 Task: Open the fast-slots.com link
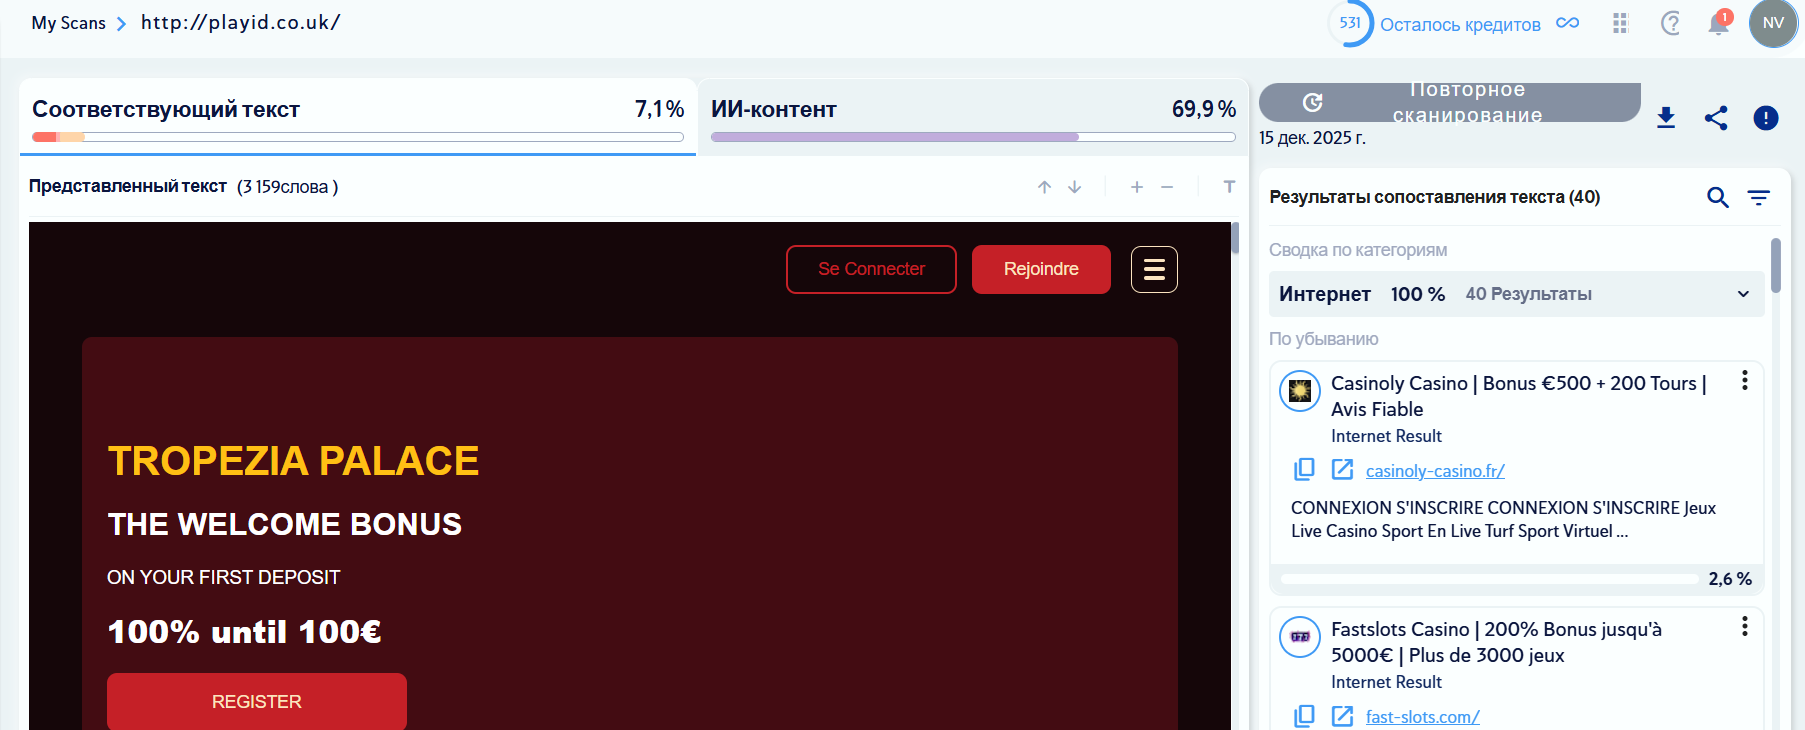(x=1423, y=717)
